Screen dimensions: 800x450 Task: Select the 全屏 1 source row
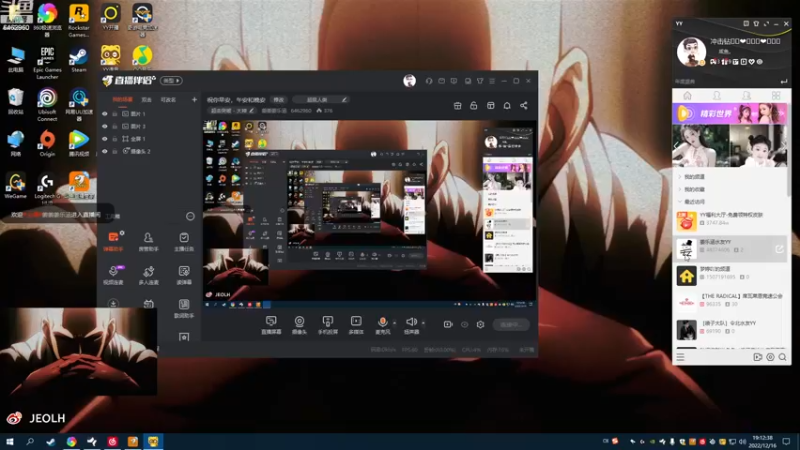(149, 139)
